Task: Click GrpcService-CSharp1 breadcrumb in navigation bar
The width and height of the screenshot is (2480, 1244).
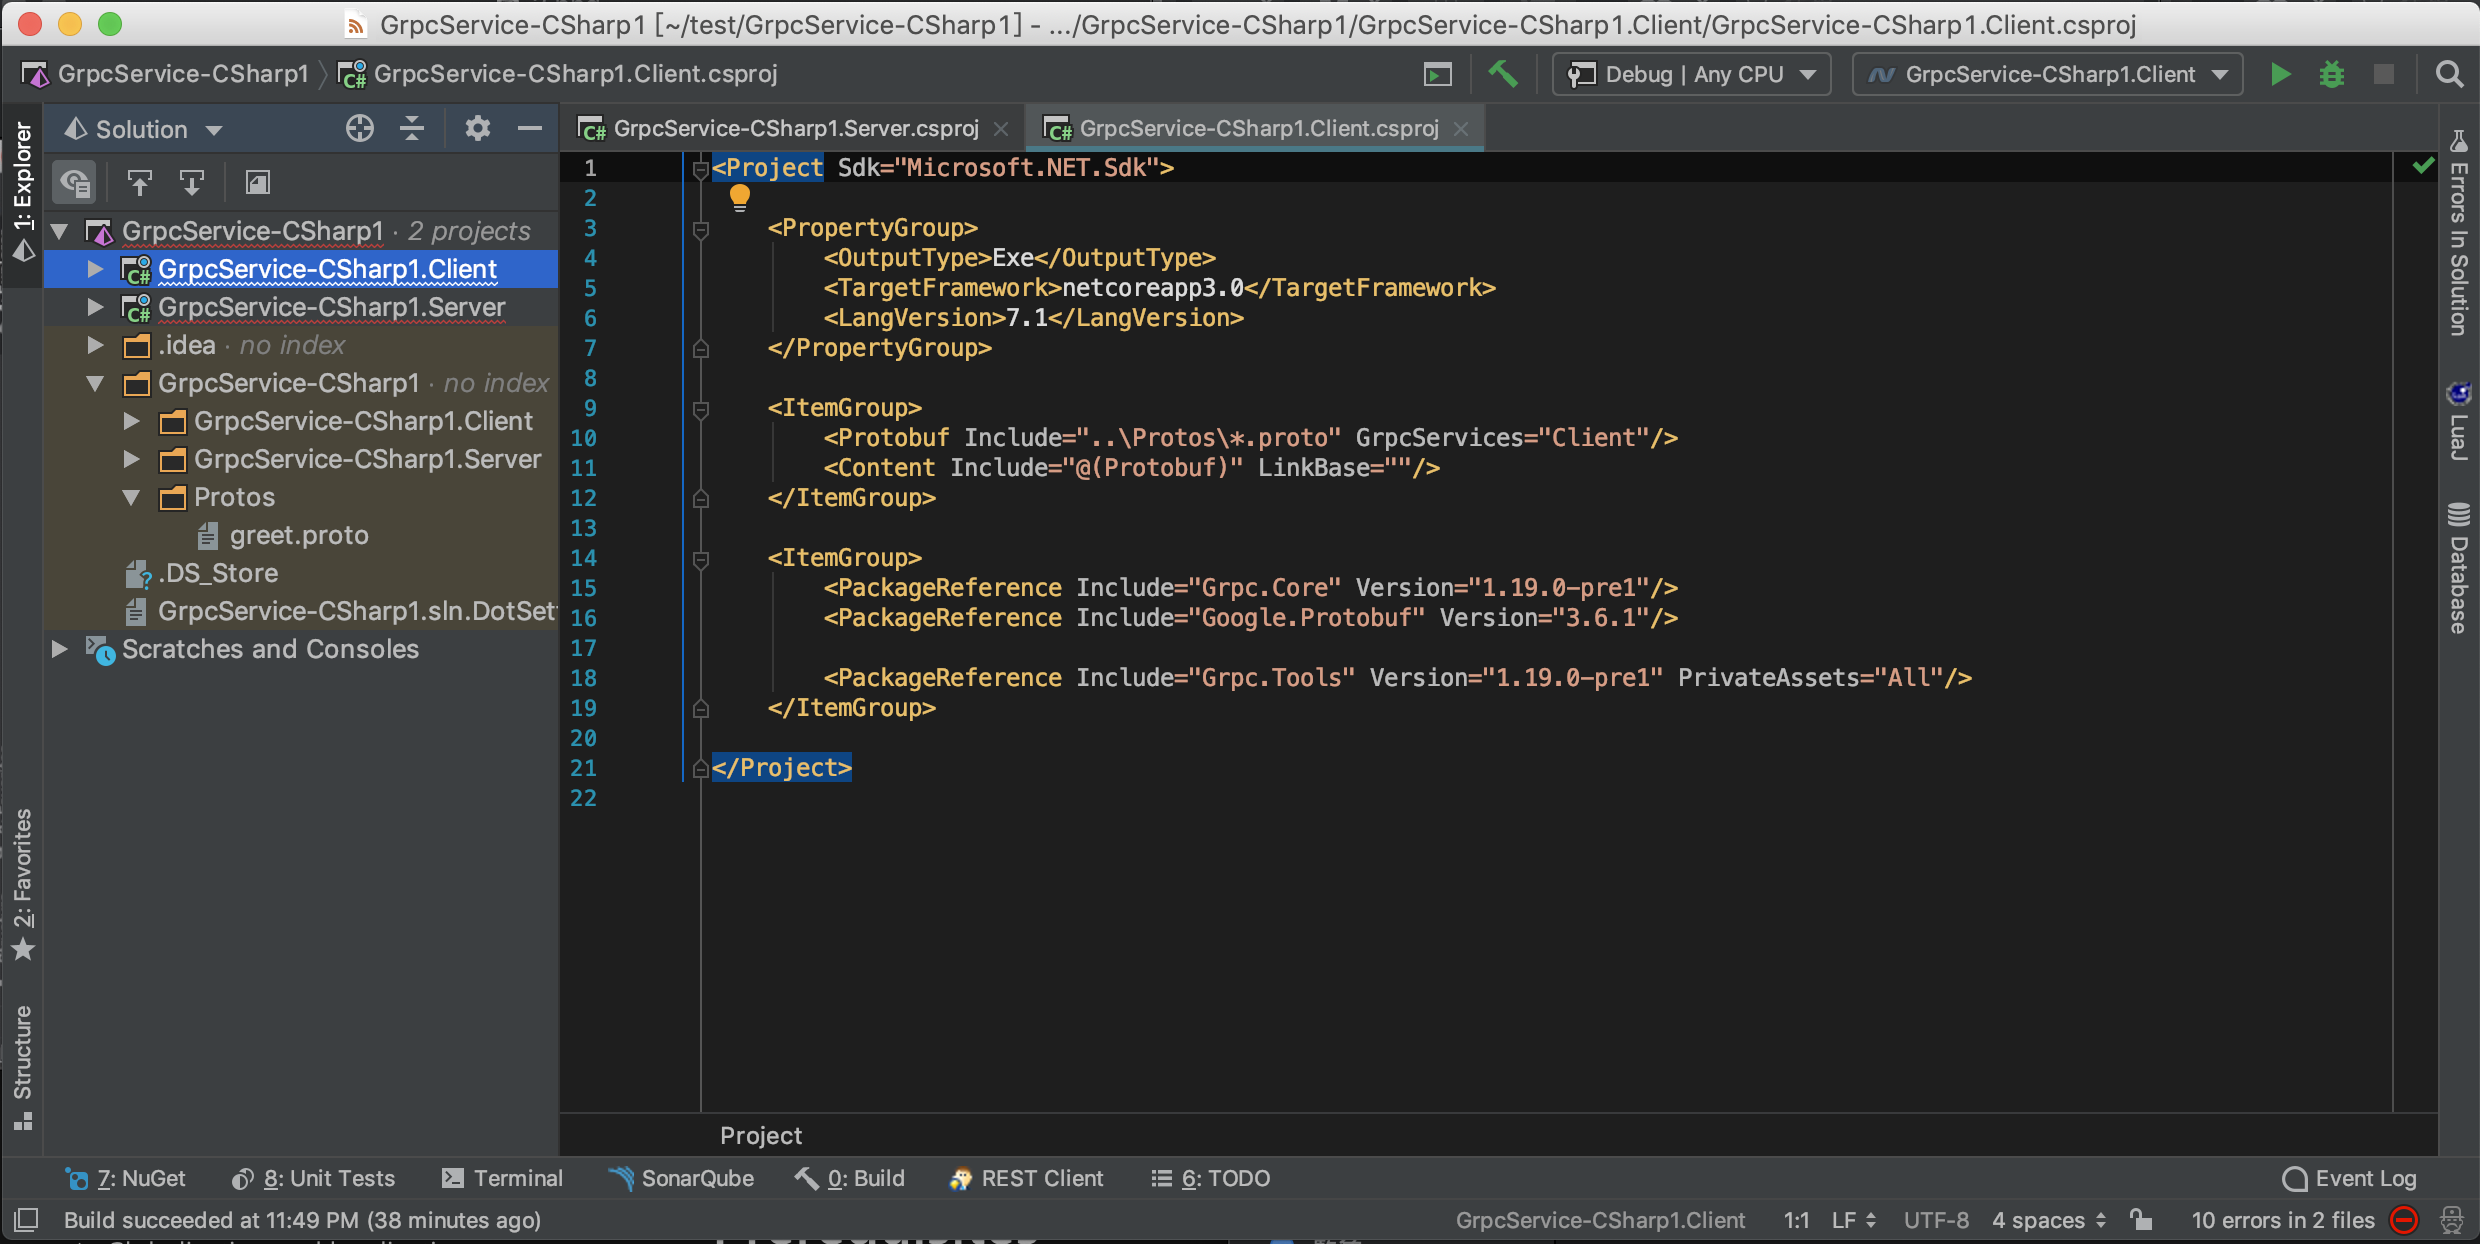Action: [167, 74]
